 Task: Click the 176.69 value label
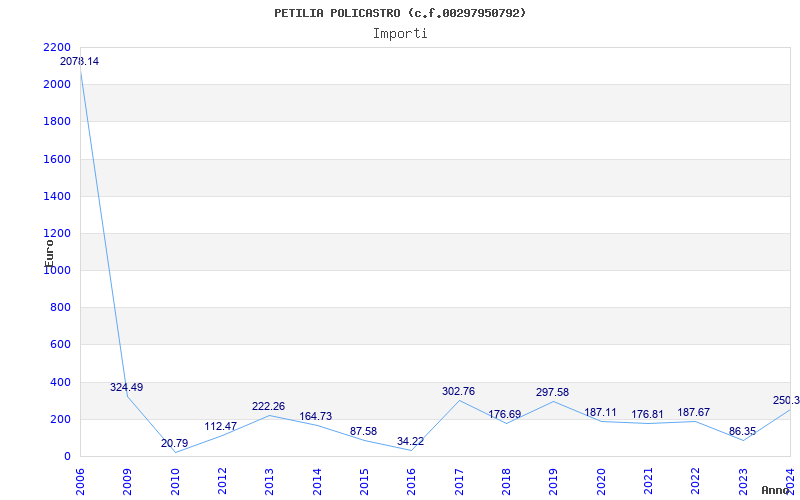[x=505, y=414]
